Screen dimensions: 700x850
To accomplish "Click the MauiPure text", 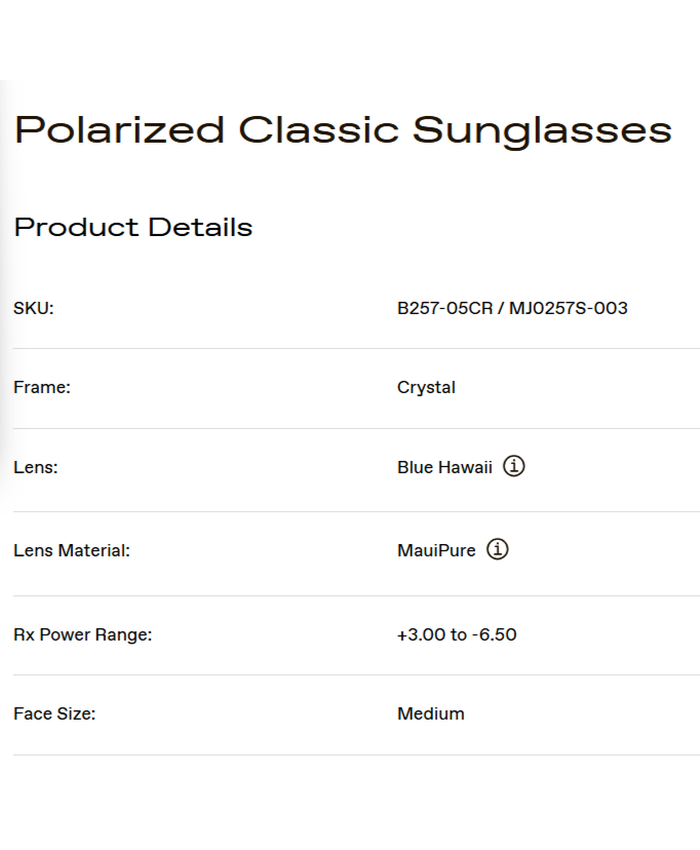I will (436, 550).
